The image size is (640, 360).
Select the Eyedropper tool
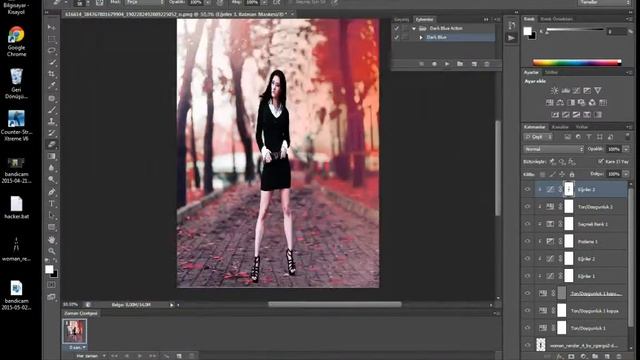(51, 86)
